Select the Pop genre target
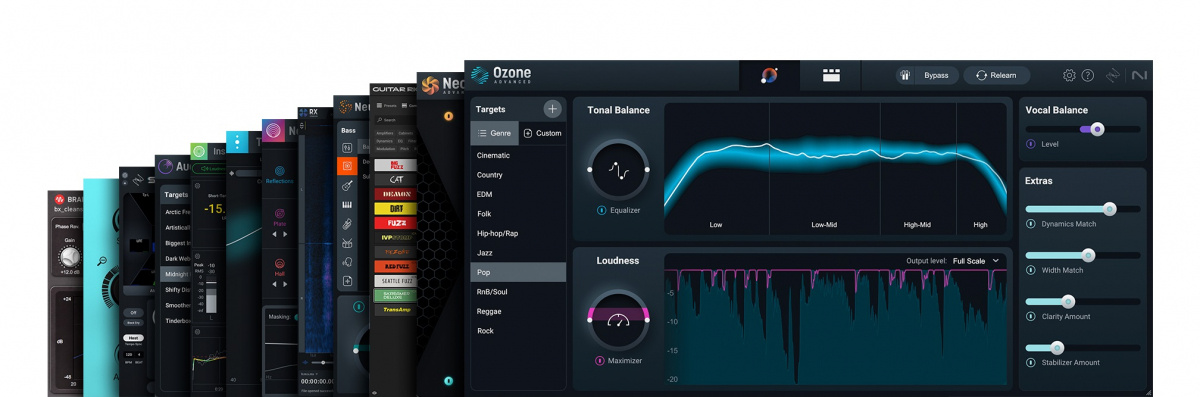Image resolution: width=1200 pixels, height=397 pixels. click(518, 272)
